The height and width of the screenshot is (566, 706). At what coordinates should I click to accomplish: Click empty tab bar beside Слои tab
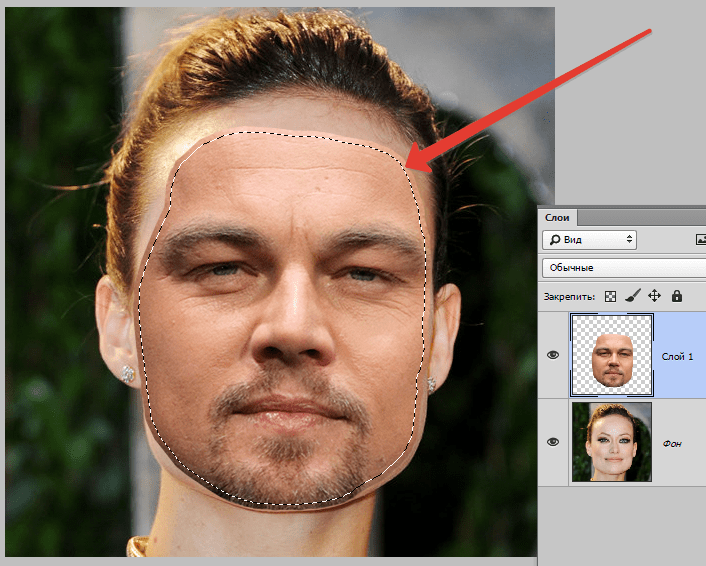(x=640, y=217)
